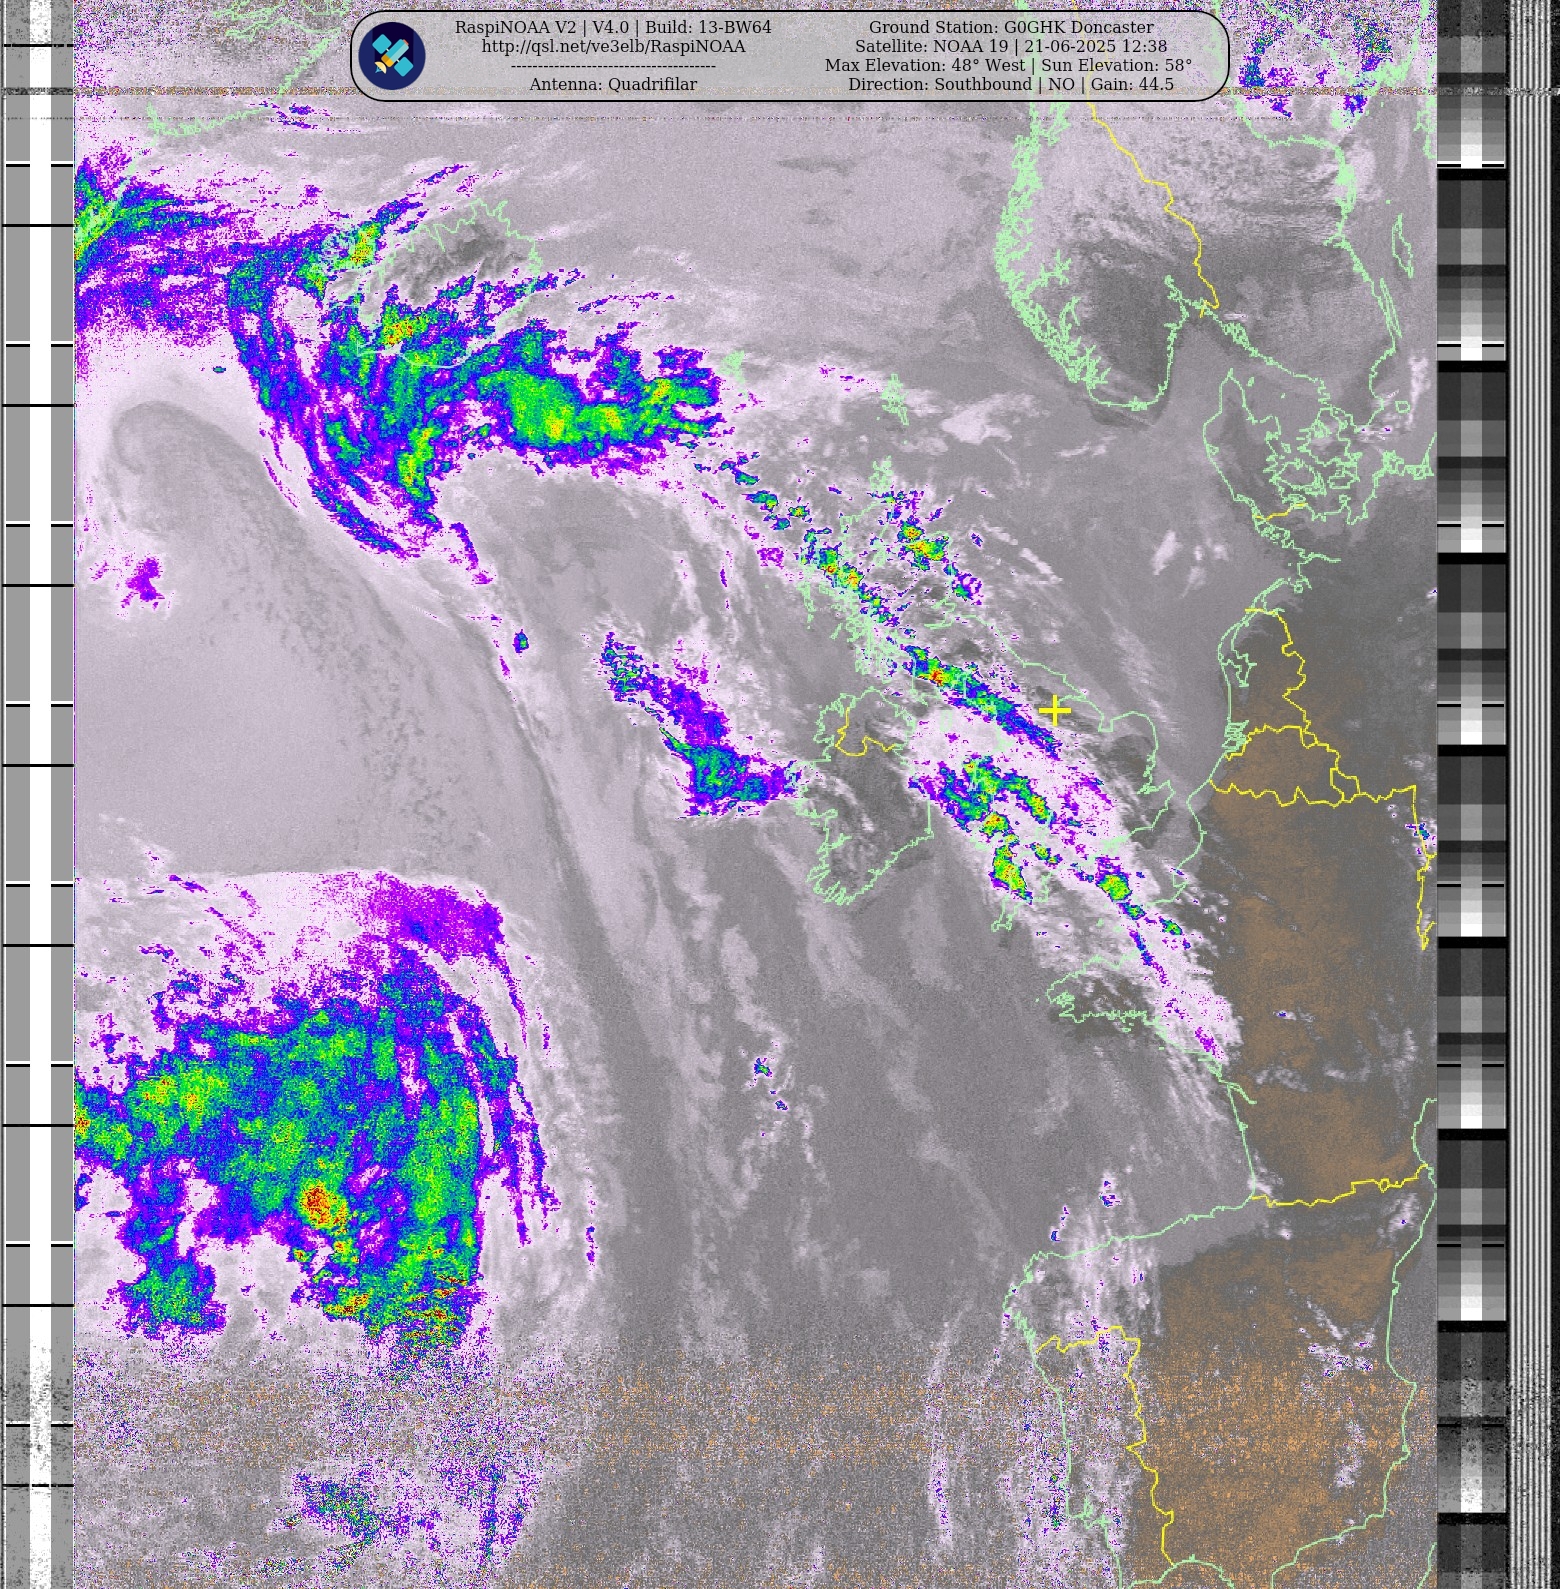Select the 'RaspiNOAA V2 | V4.0 | Build: 13-BW64' text

[x=613, y=27]
